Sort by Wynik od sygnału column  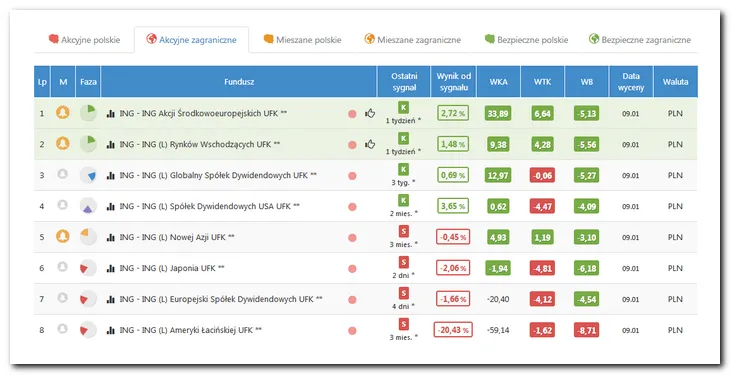click(x=454, y=82)
